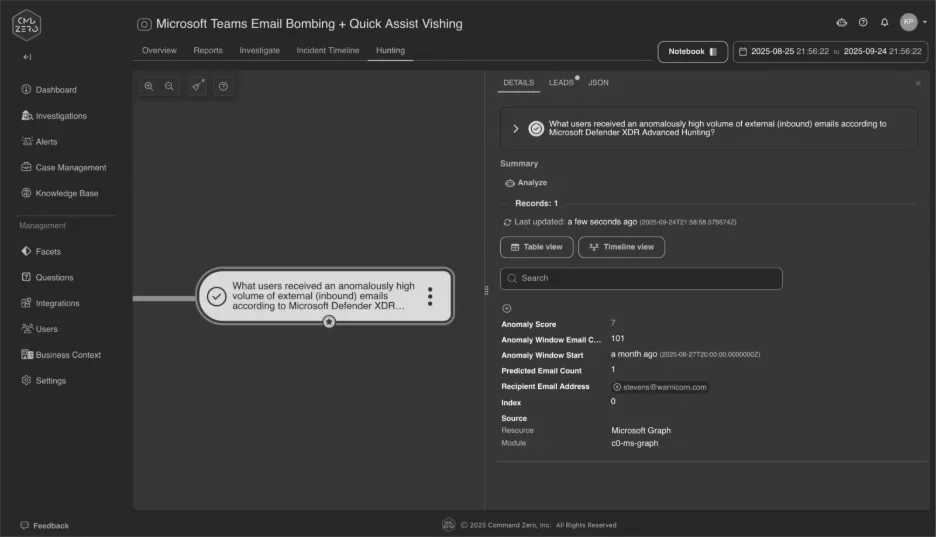Open Alerts in the sidebar

[x=39, y=141]
